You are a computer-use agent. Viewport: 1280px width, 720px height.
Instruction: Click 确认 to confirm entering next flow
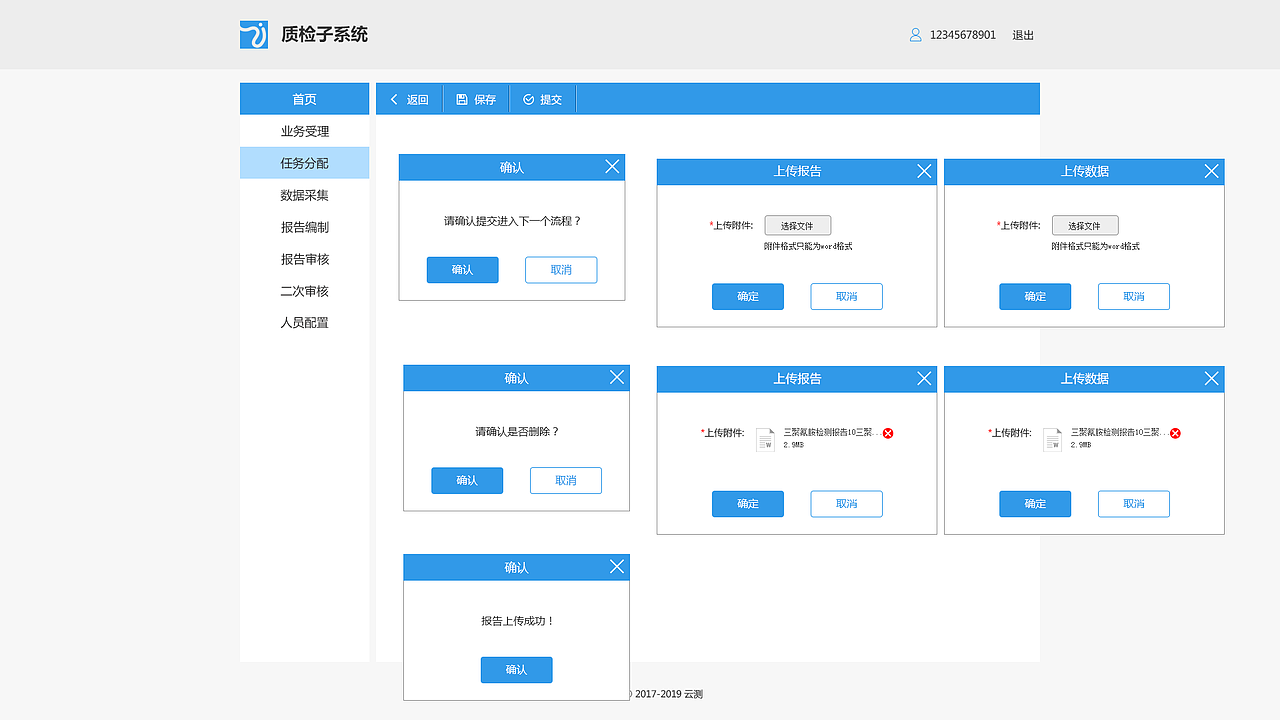point(462,269)
